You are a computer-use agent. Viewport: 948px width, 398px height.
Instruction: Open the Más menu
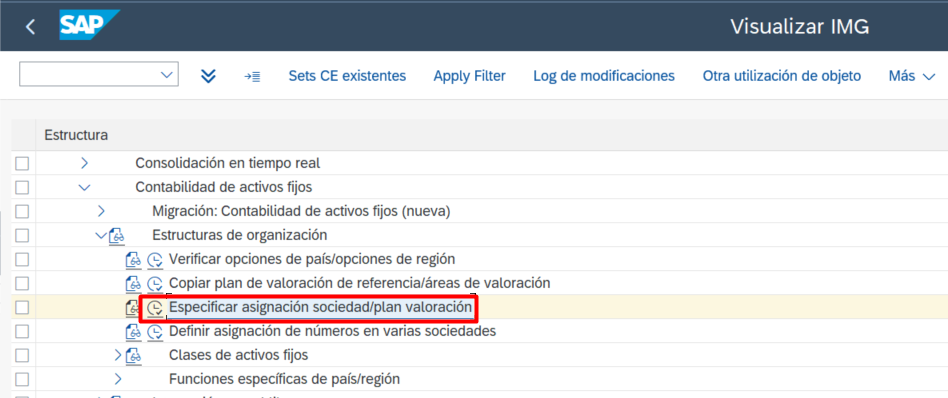(912, 76)
